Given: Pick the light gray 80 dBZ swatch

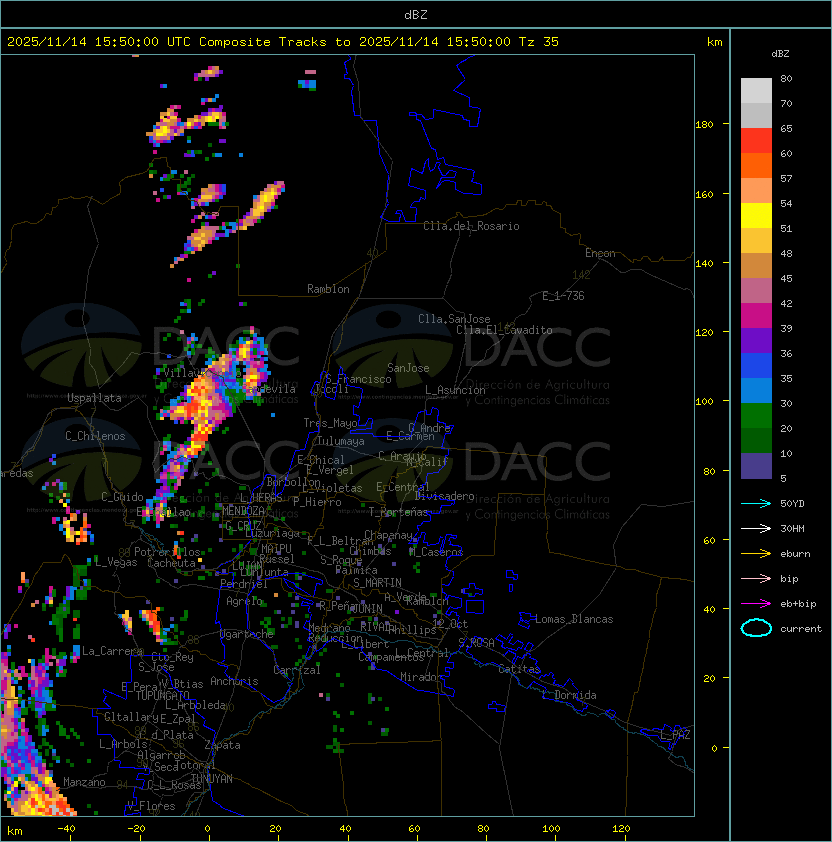Looking at the screenshot, I should point(756,90).
